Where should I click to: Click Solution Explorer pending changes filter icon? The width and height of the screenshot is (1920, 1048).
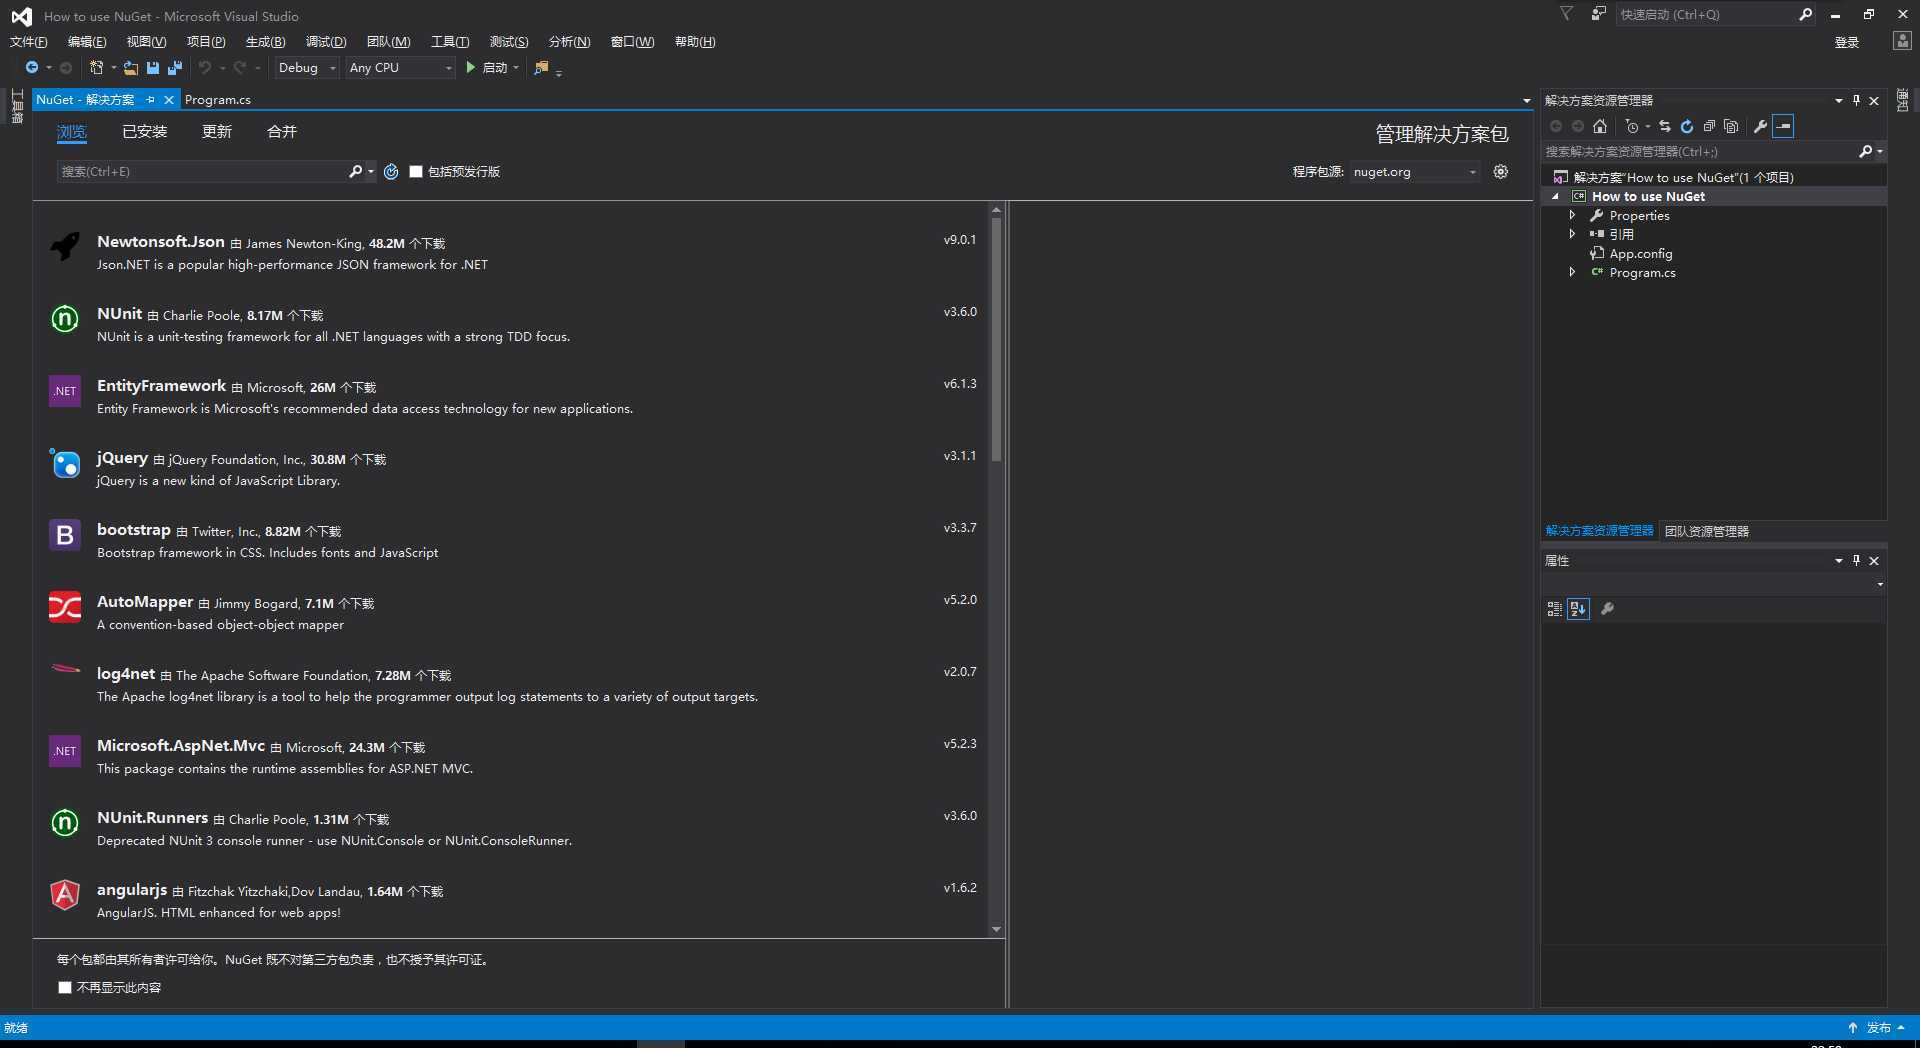[1632, 126]
